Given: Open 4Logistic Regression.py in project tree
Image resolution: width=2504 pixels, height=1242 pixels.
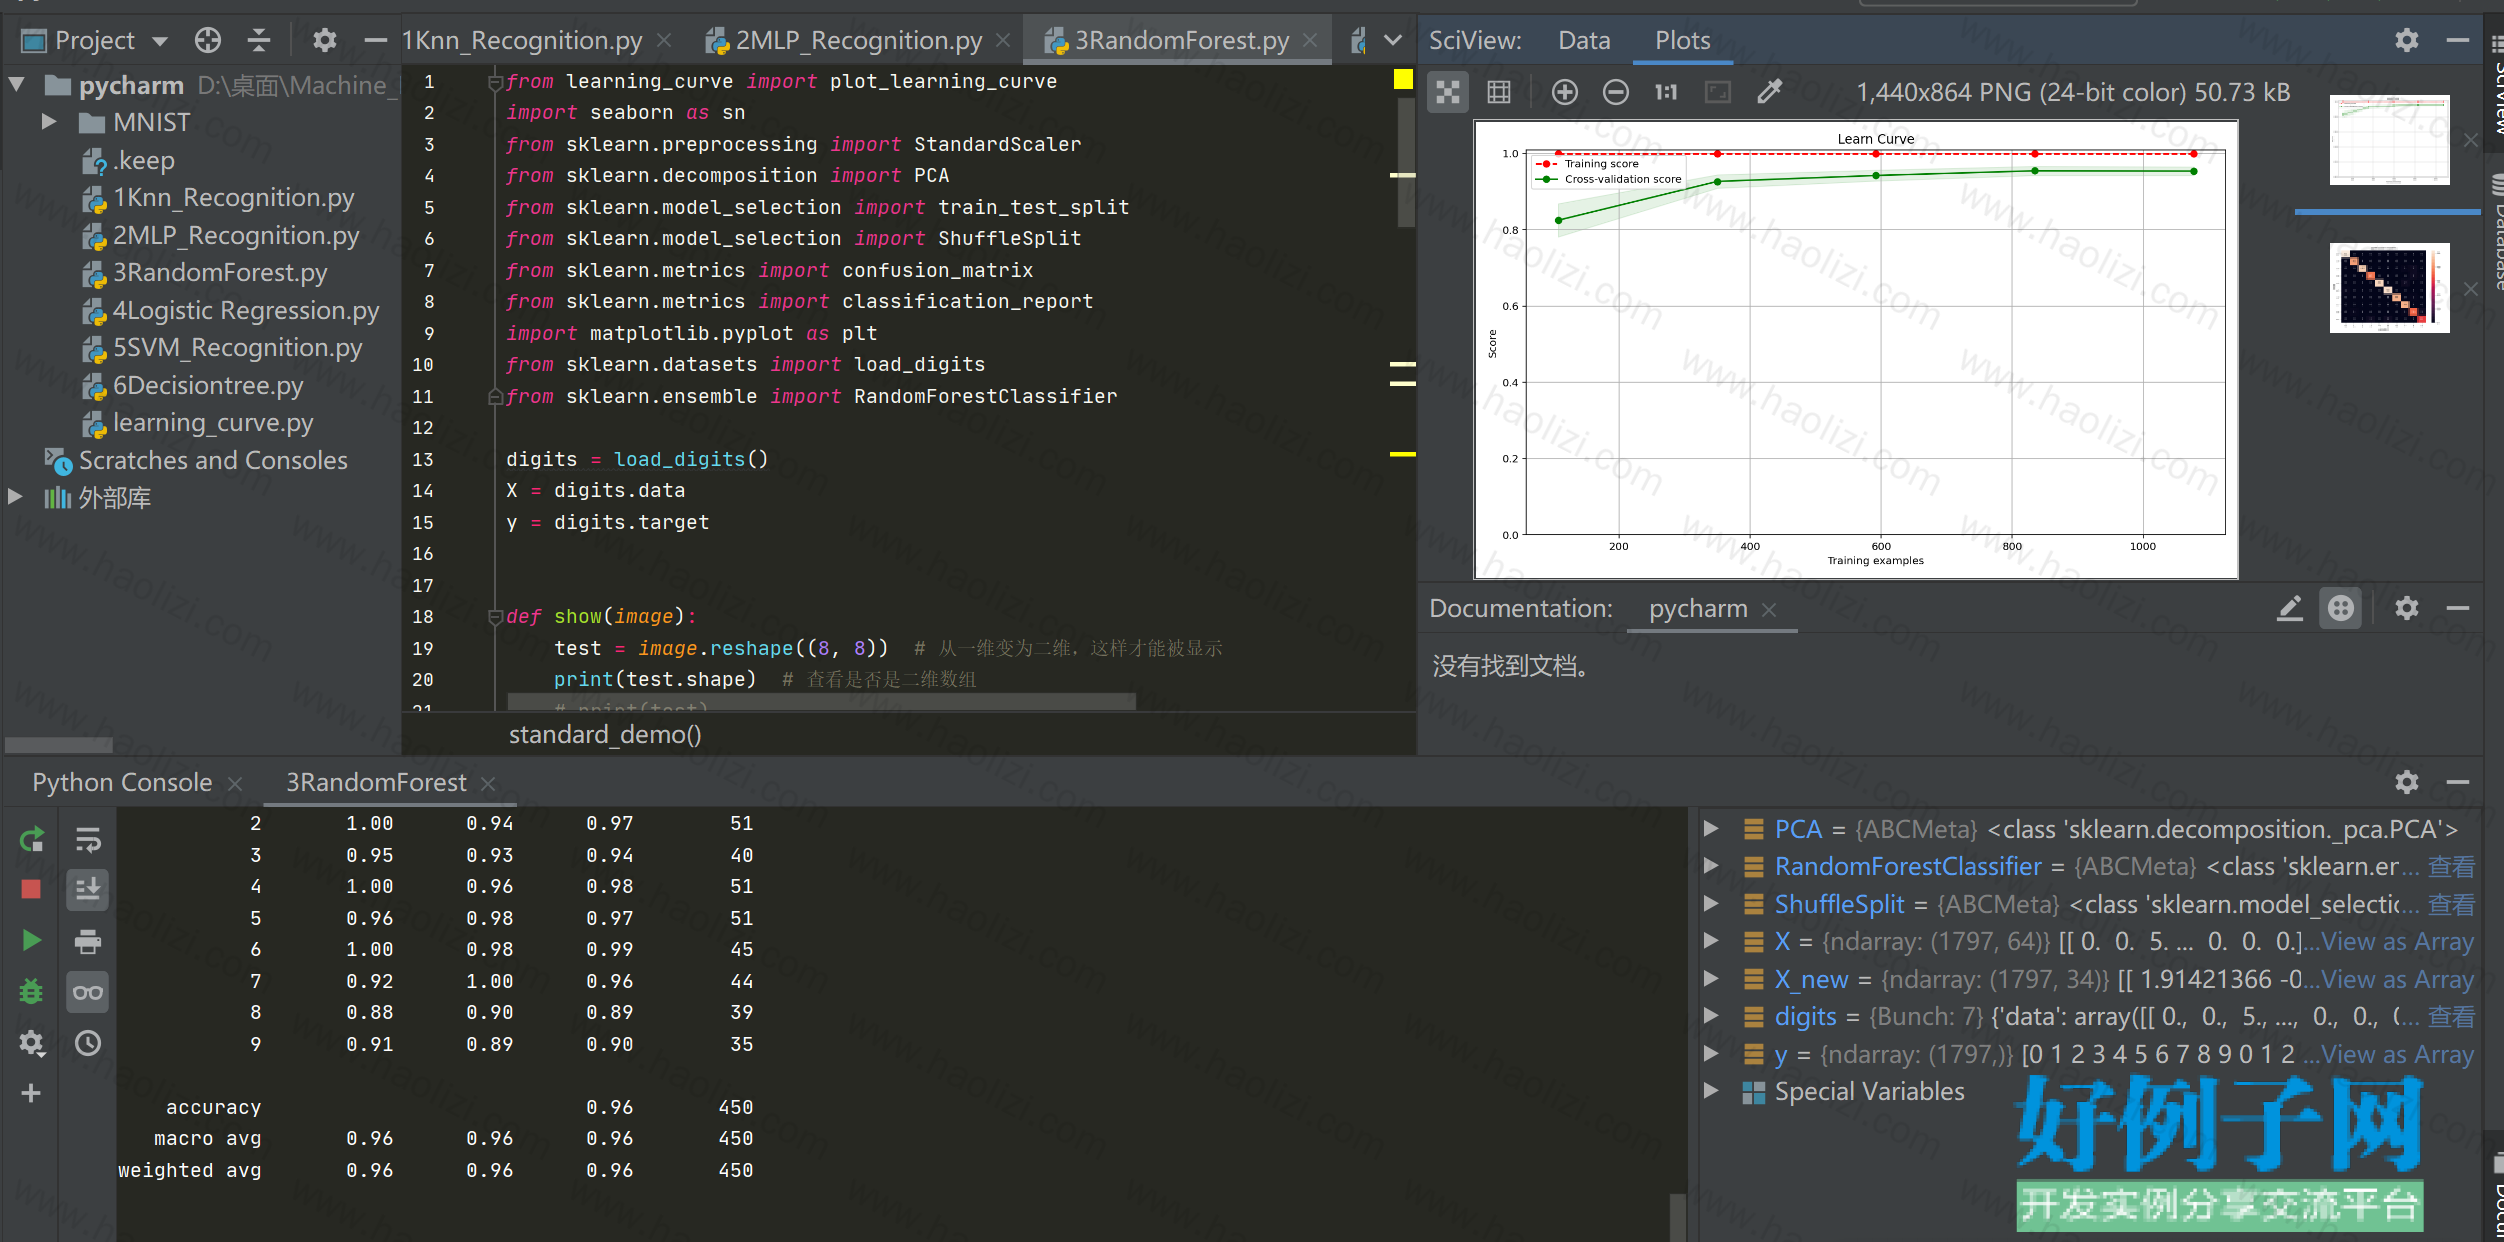Looking at the screenshot, I should (x=246, y=310).
